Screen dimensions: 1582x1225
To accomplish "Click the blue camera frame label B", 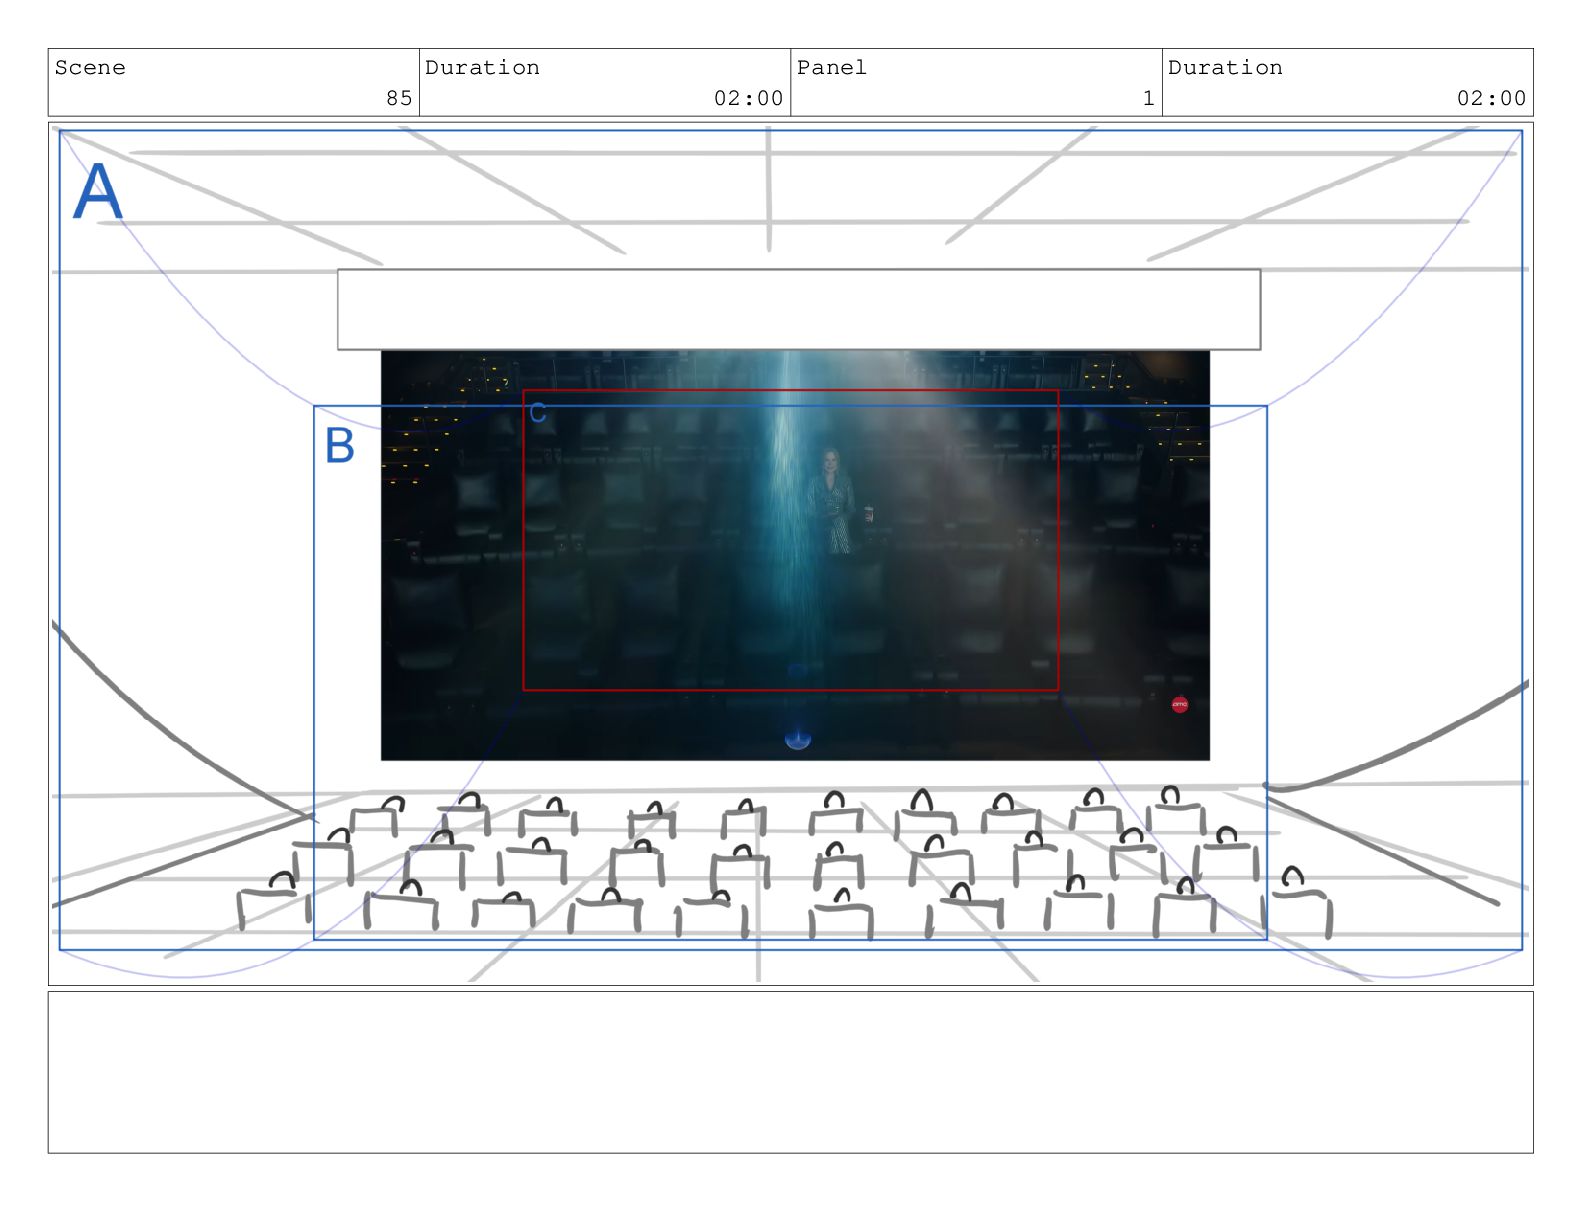I will point(340,445).
